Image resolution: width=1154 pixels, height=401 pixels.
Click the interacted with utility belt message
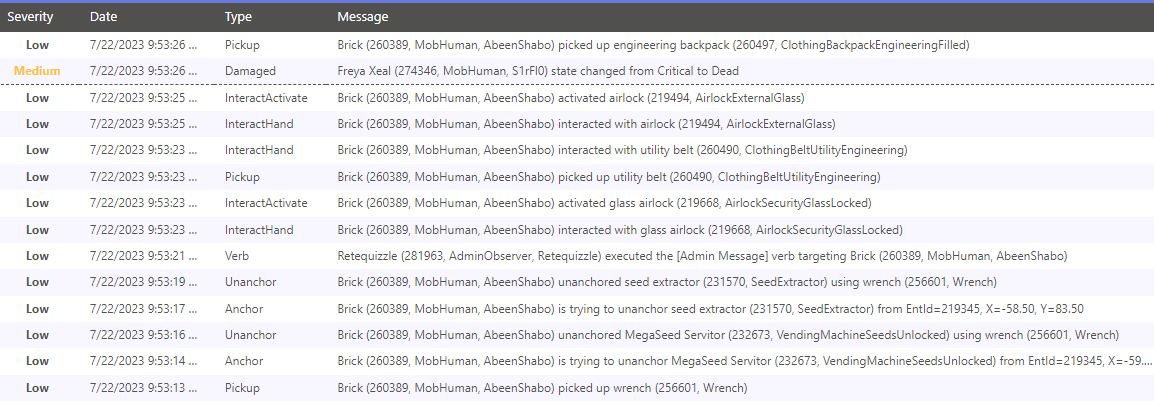(622, 151)
